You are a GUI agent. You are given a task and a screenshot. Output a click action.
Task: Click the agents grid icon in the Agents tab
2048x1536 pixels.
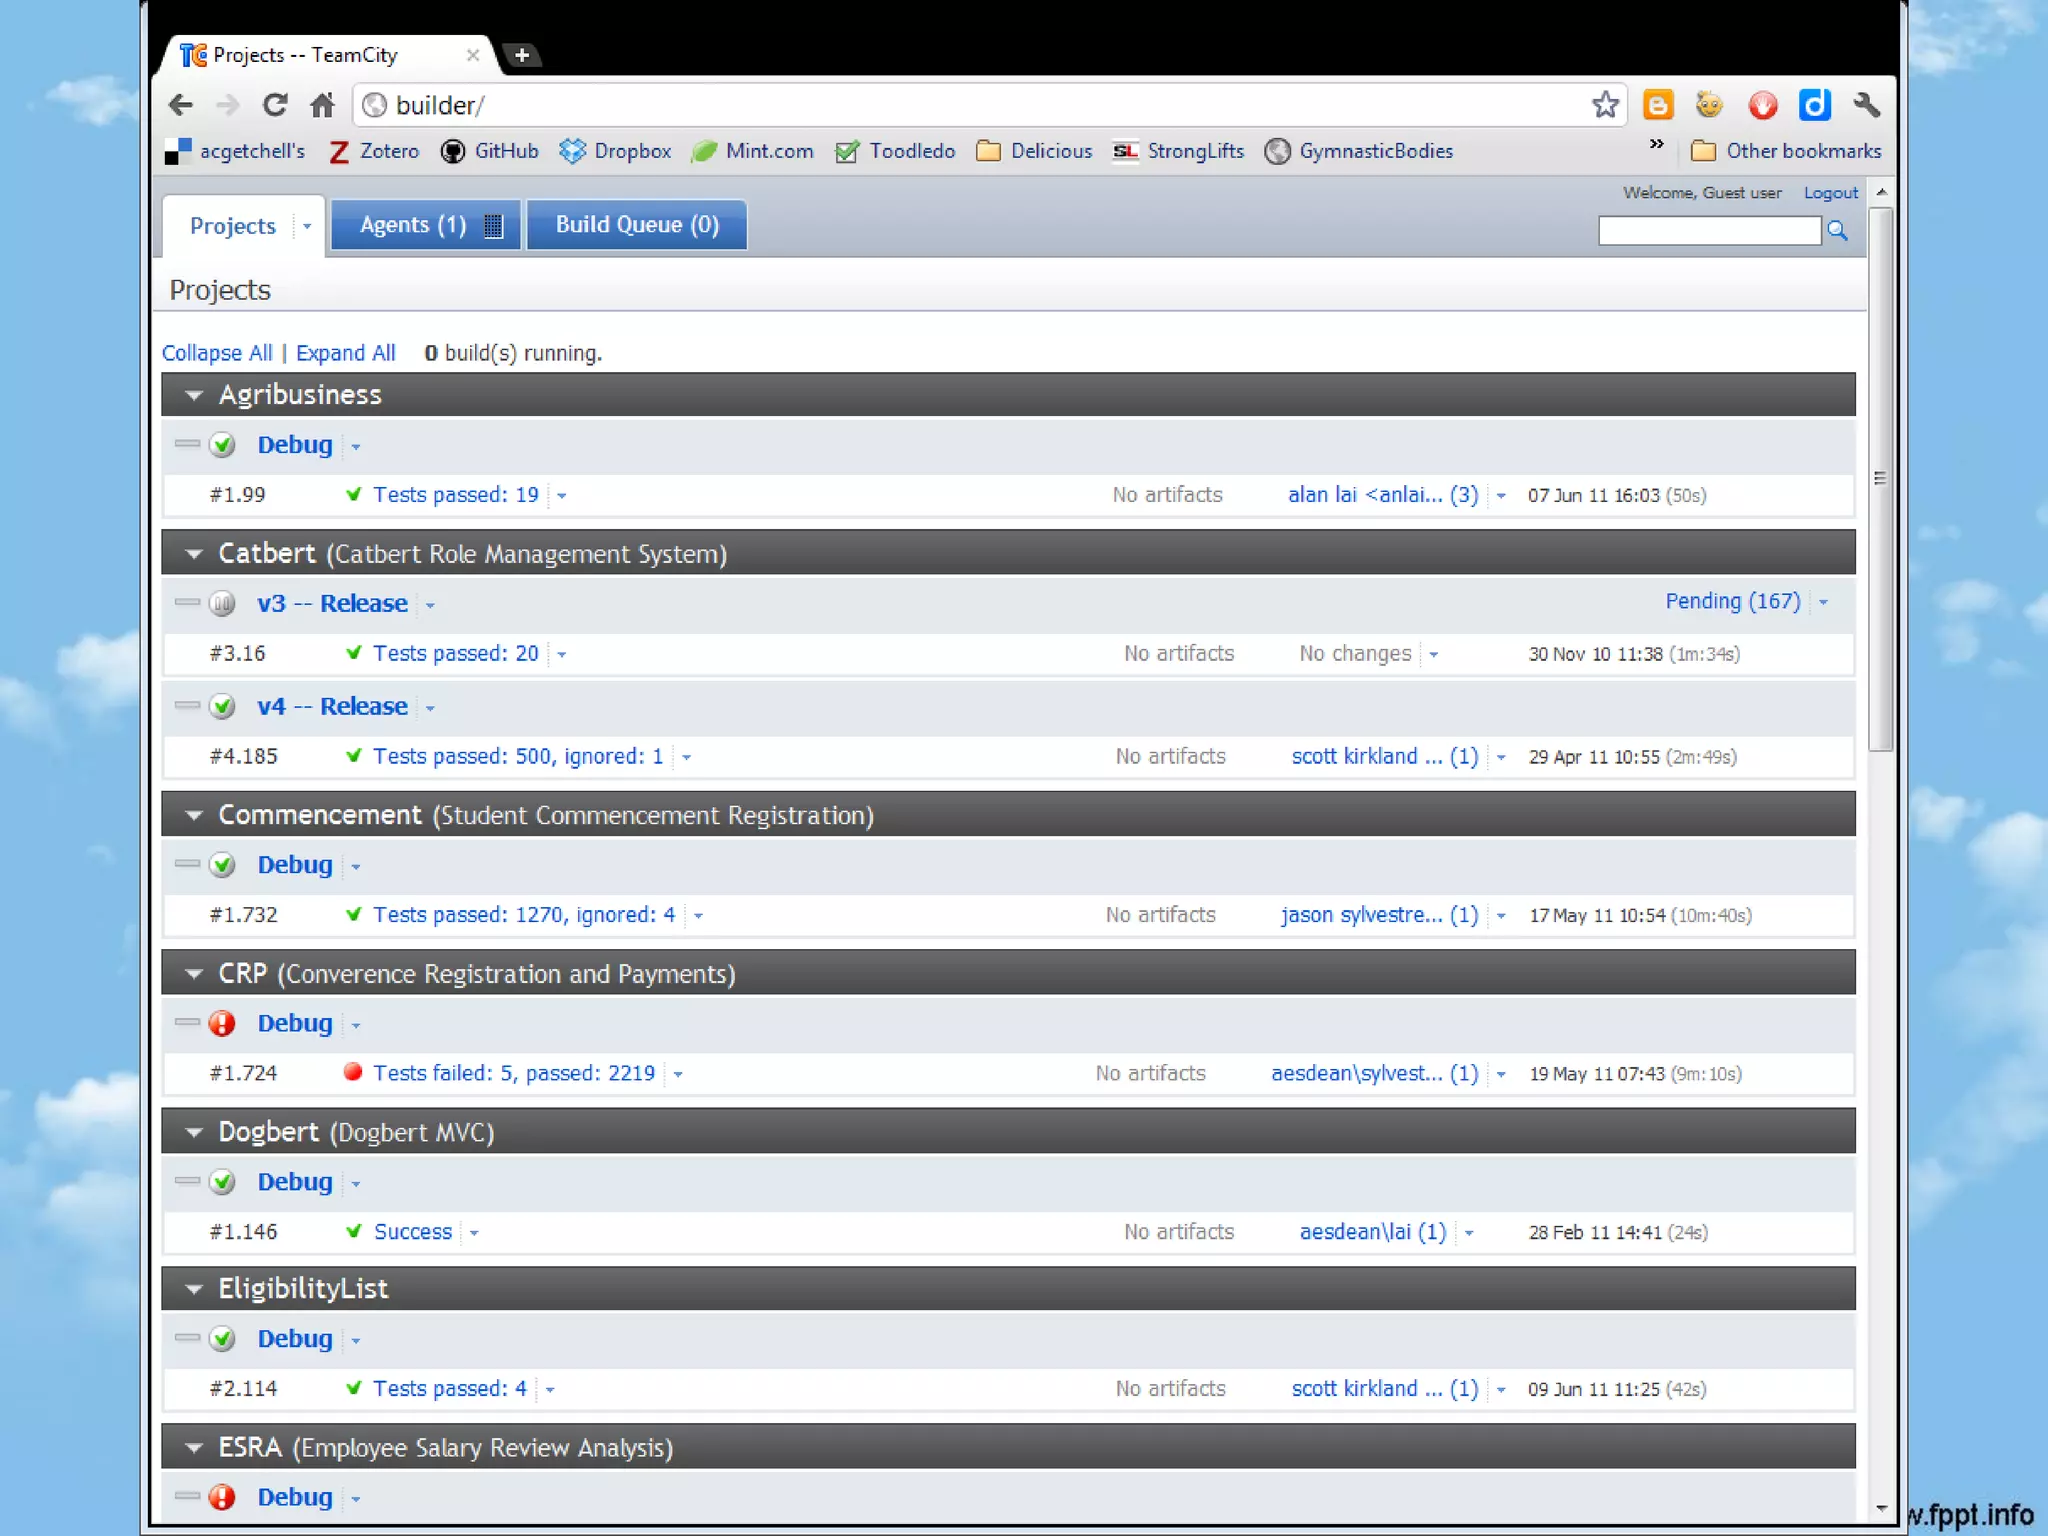[492, 225]
